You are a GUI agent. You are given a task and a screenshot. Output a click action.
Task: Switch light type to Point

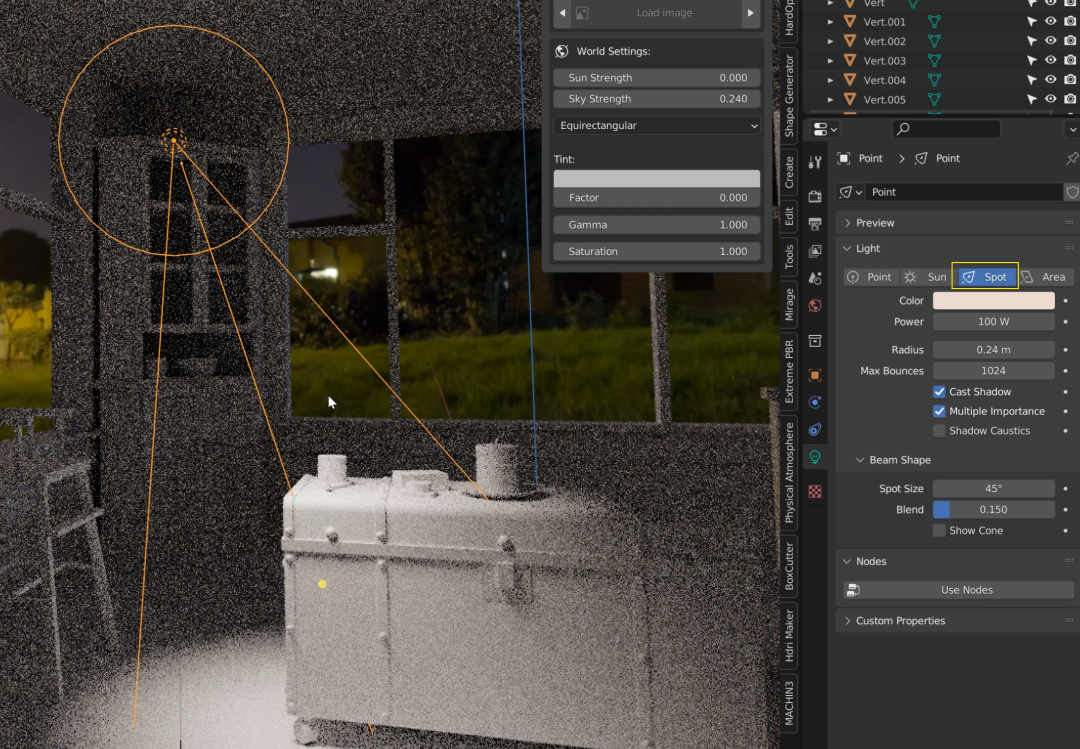coord(871,277)
